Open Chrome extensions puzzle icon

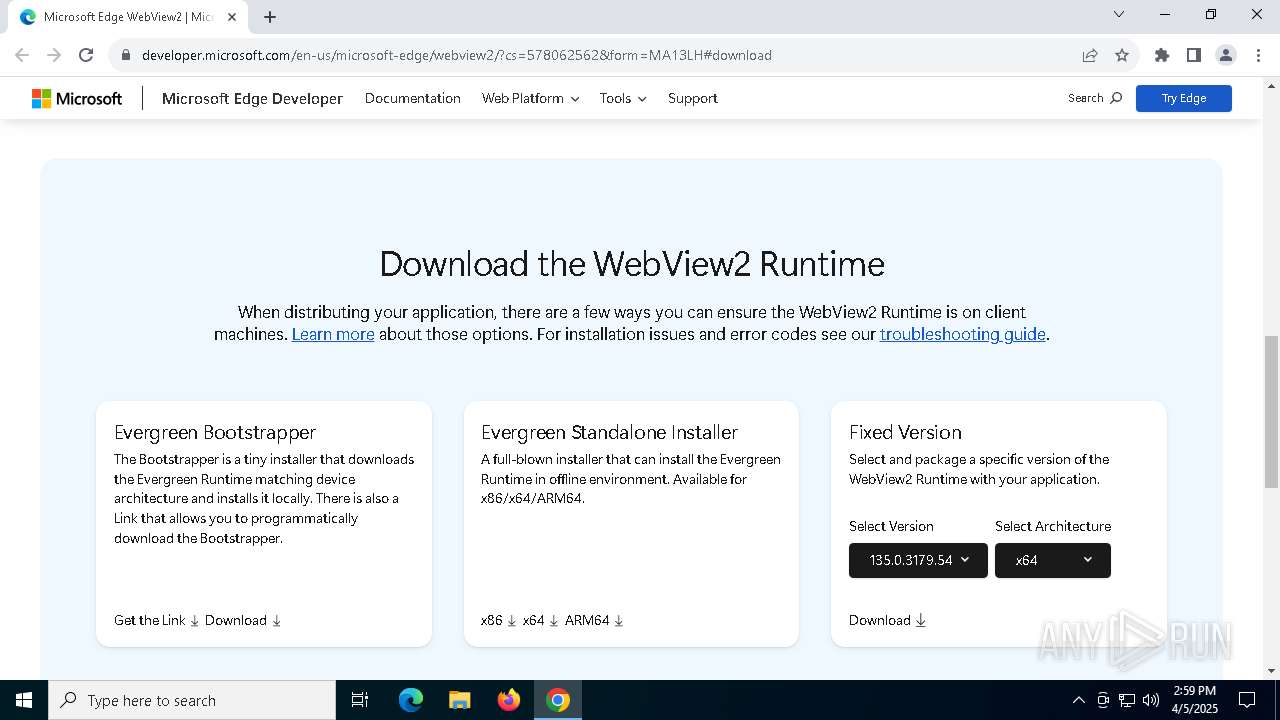[x=1161, y=55]
